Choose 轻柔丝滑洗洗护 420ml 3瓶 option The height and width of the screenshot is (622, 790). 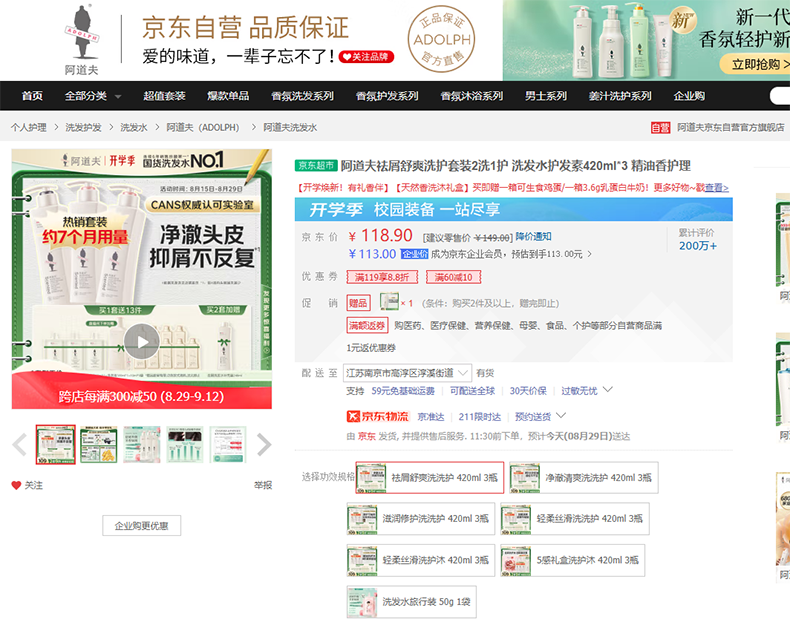(575, 519)
